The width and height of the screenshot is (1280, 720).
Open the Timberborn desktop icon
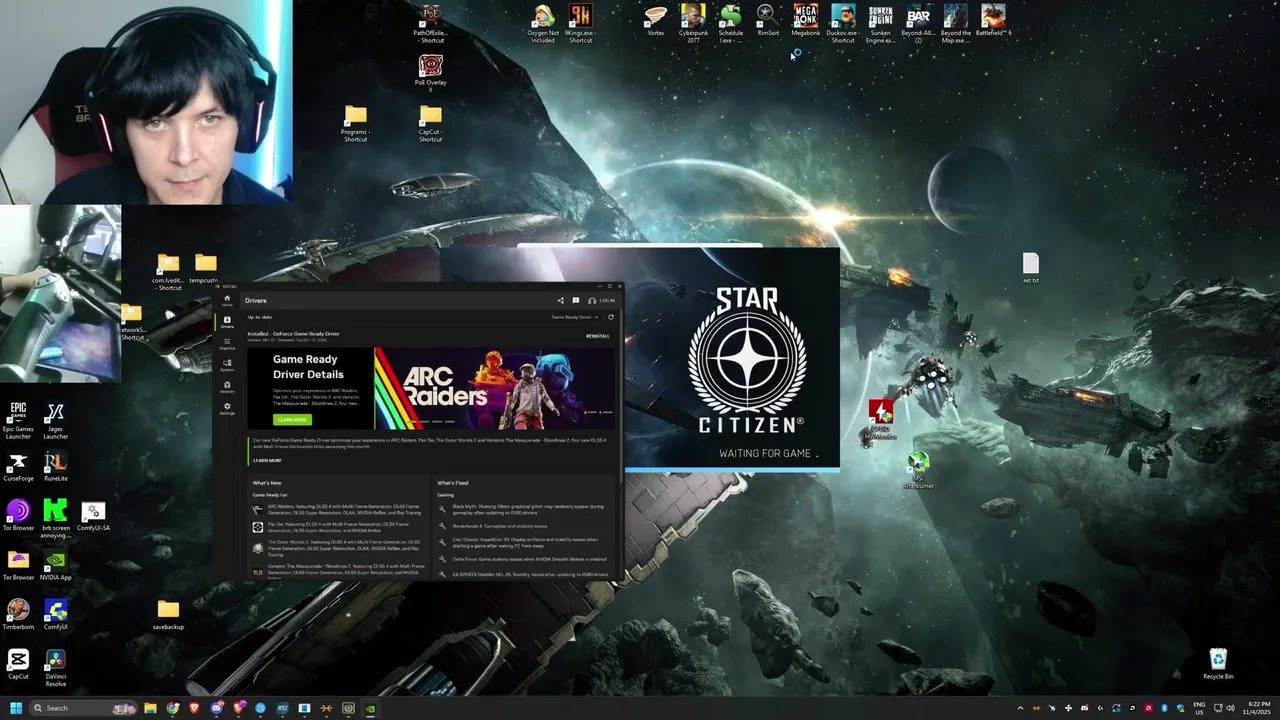[18, 615]
